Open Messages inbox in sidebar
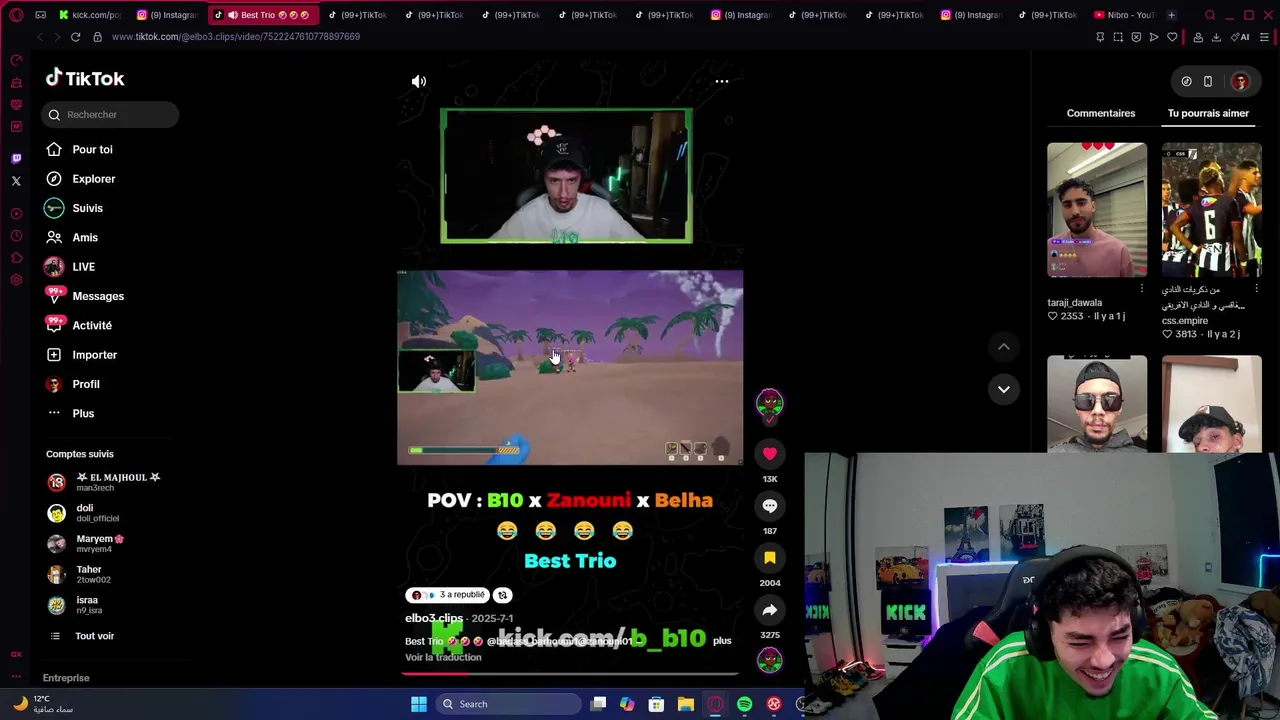 [97, 296]
